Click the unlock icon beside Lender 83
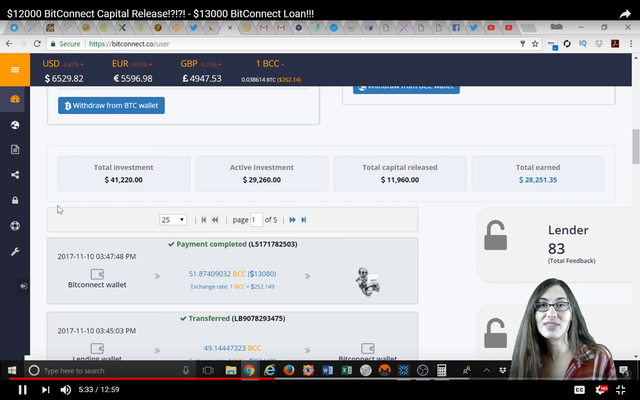This screenshot has width=640, height=400. click(496, 236)
